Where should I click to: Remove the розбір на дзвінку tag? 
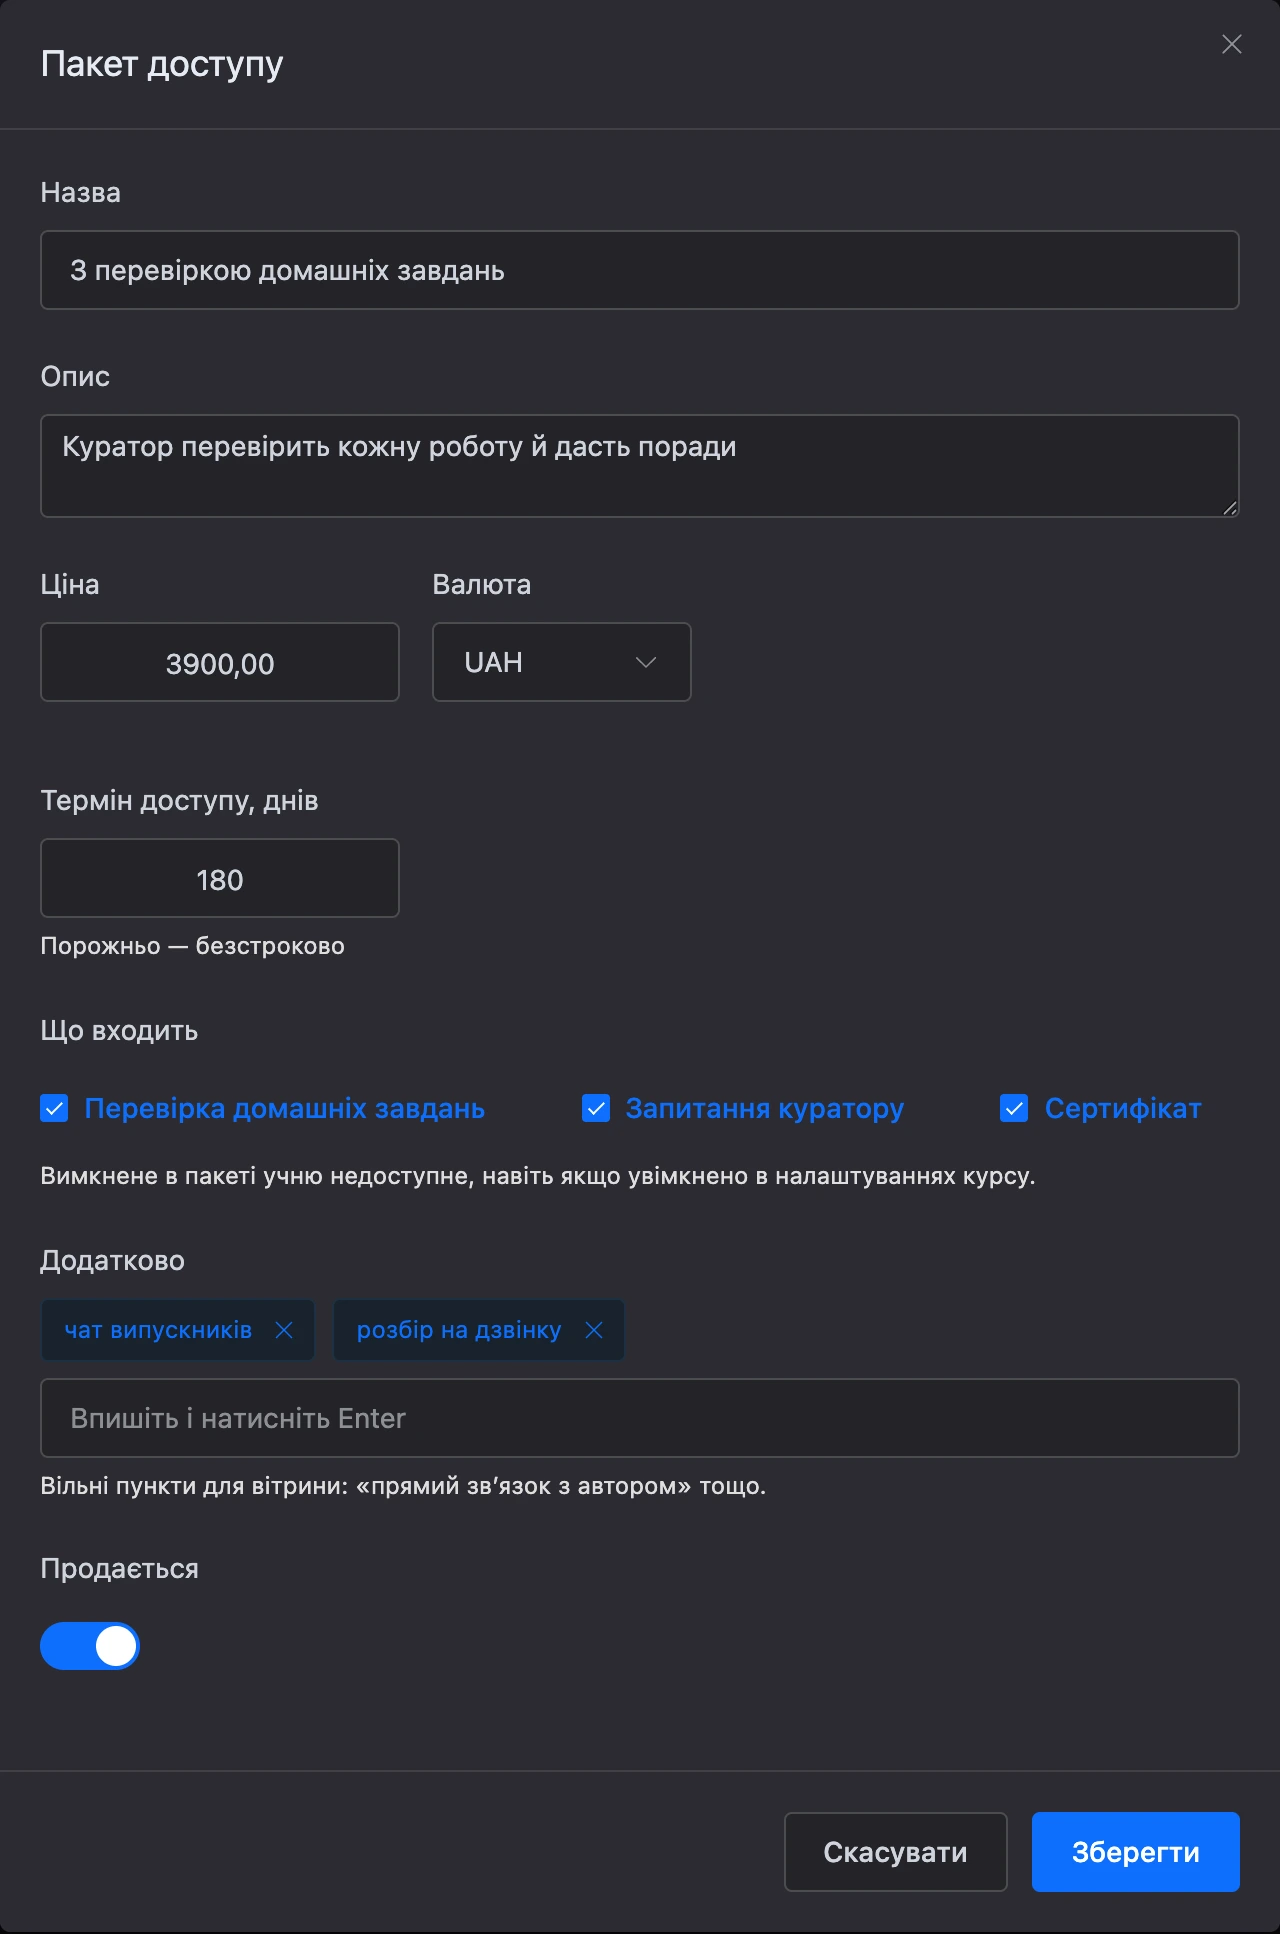[594, 1330]
